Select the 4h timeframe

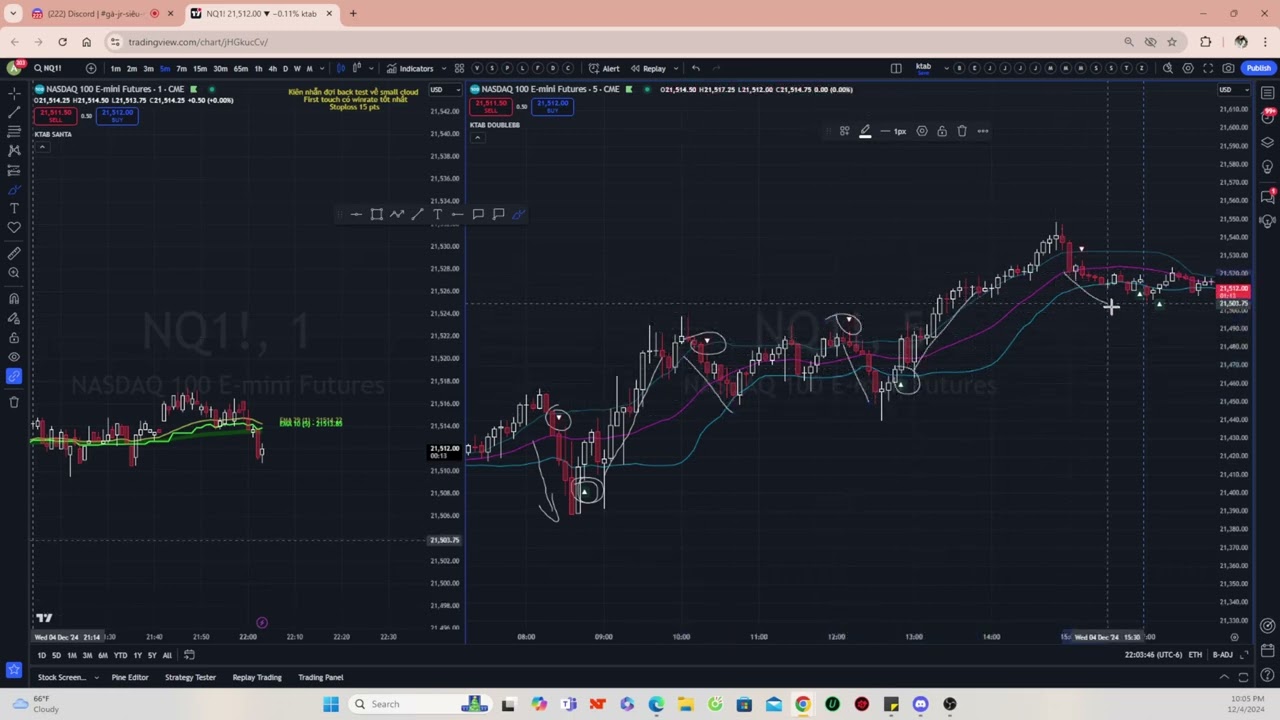(272, 69)
